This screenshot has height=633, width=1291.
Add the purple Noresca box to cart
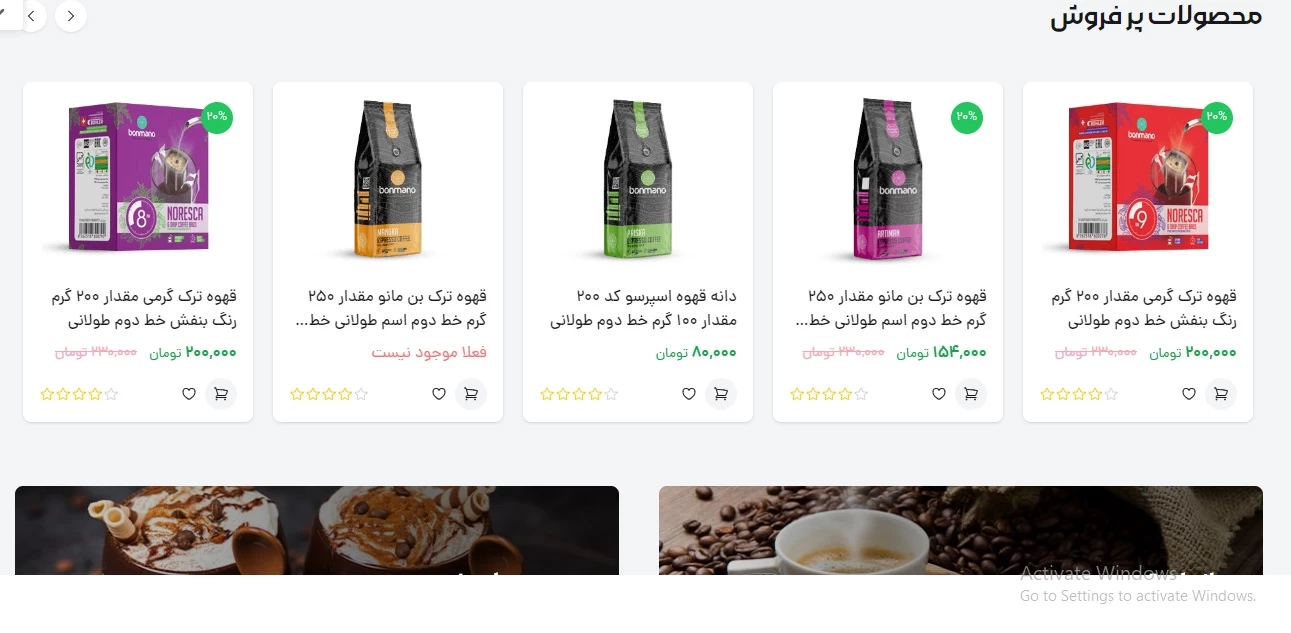point(220,394)
